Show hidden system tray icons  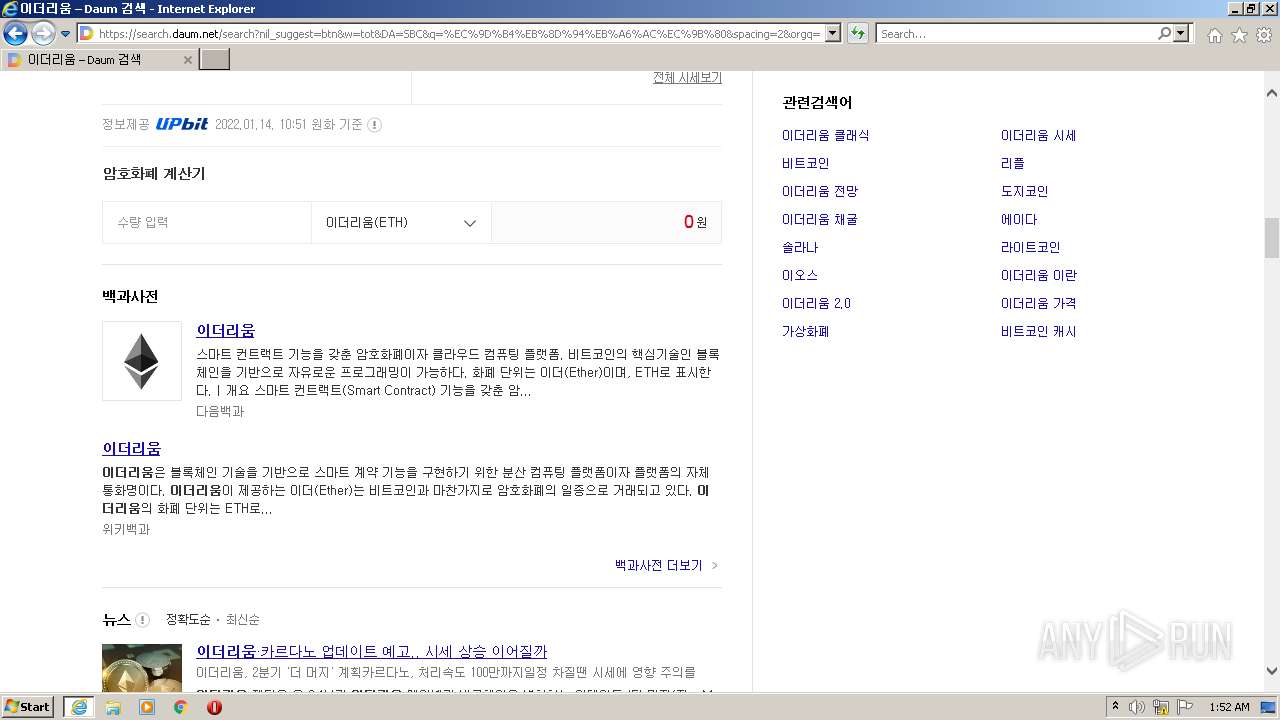point(1115,707)
